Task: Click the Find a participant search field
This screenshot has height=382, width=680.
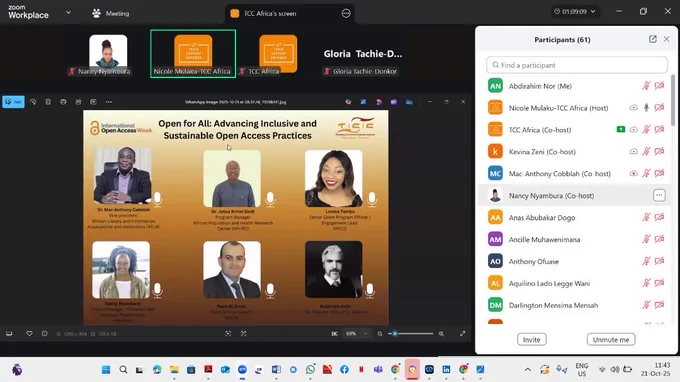Action: coord(576,65)
